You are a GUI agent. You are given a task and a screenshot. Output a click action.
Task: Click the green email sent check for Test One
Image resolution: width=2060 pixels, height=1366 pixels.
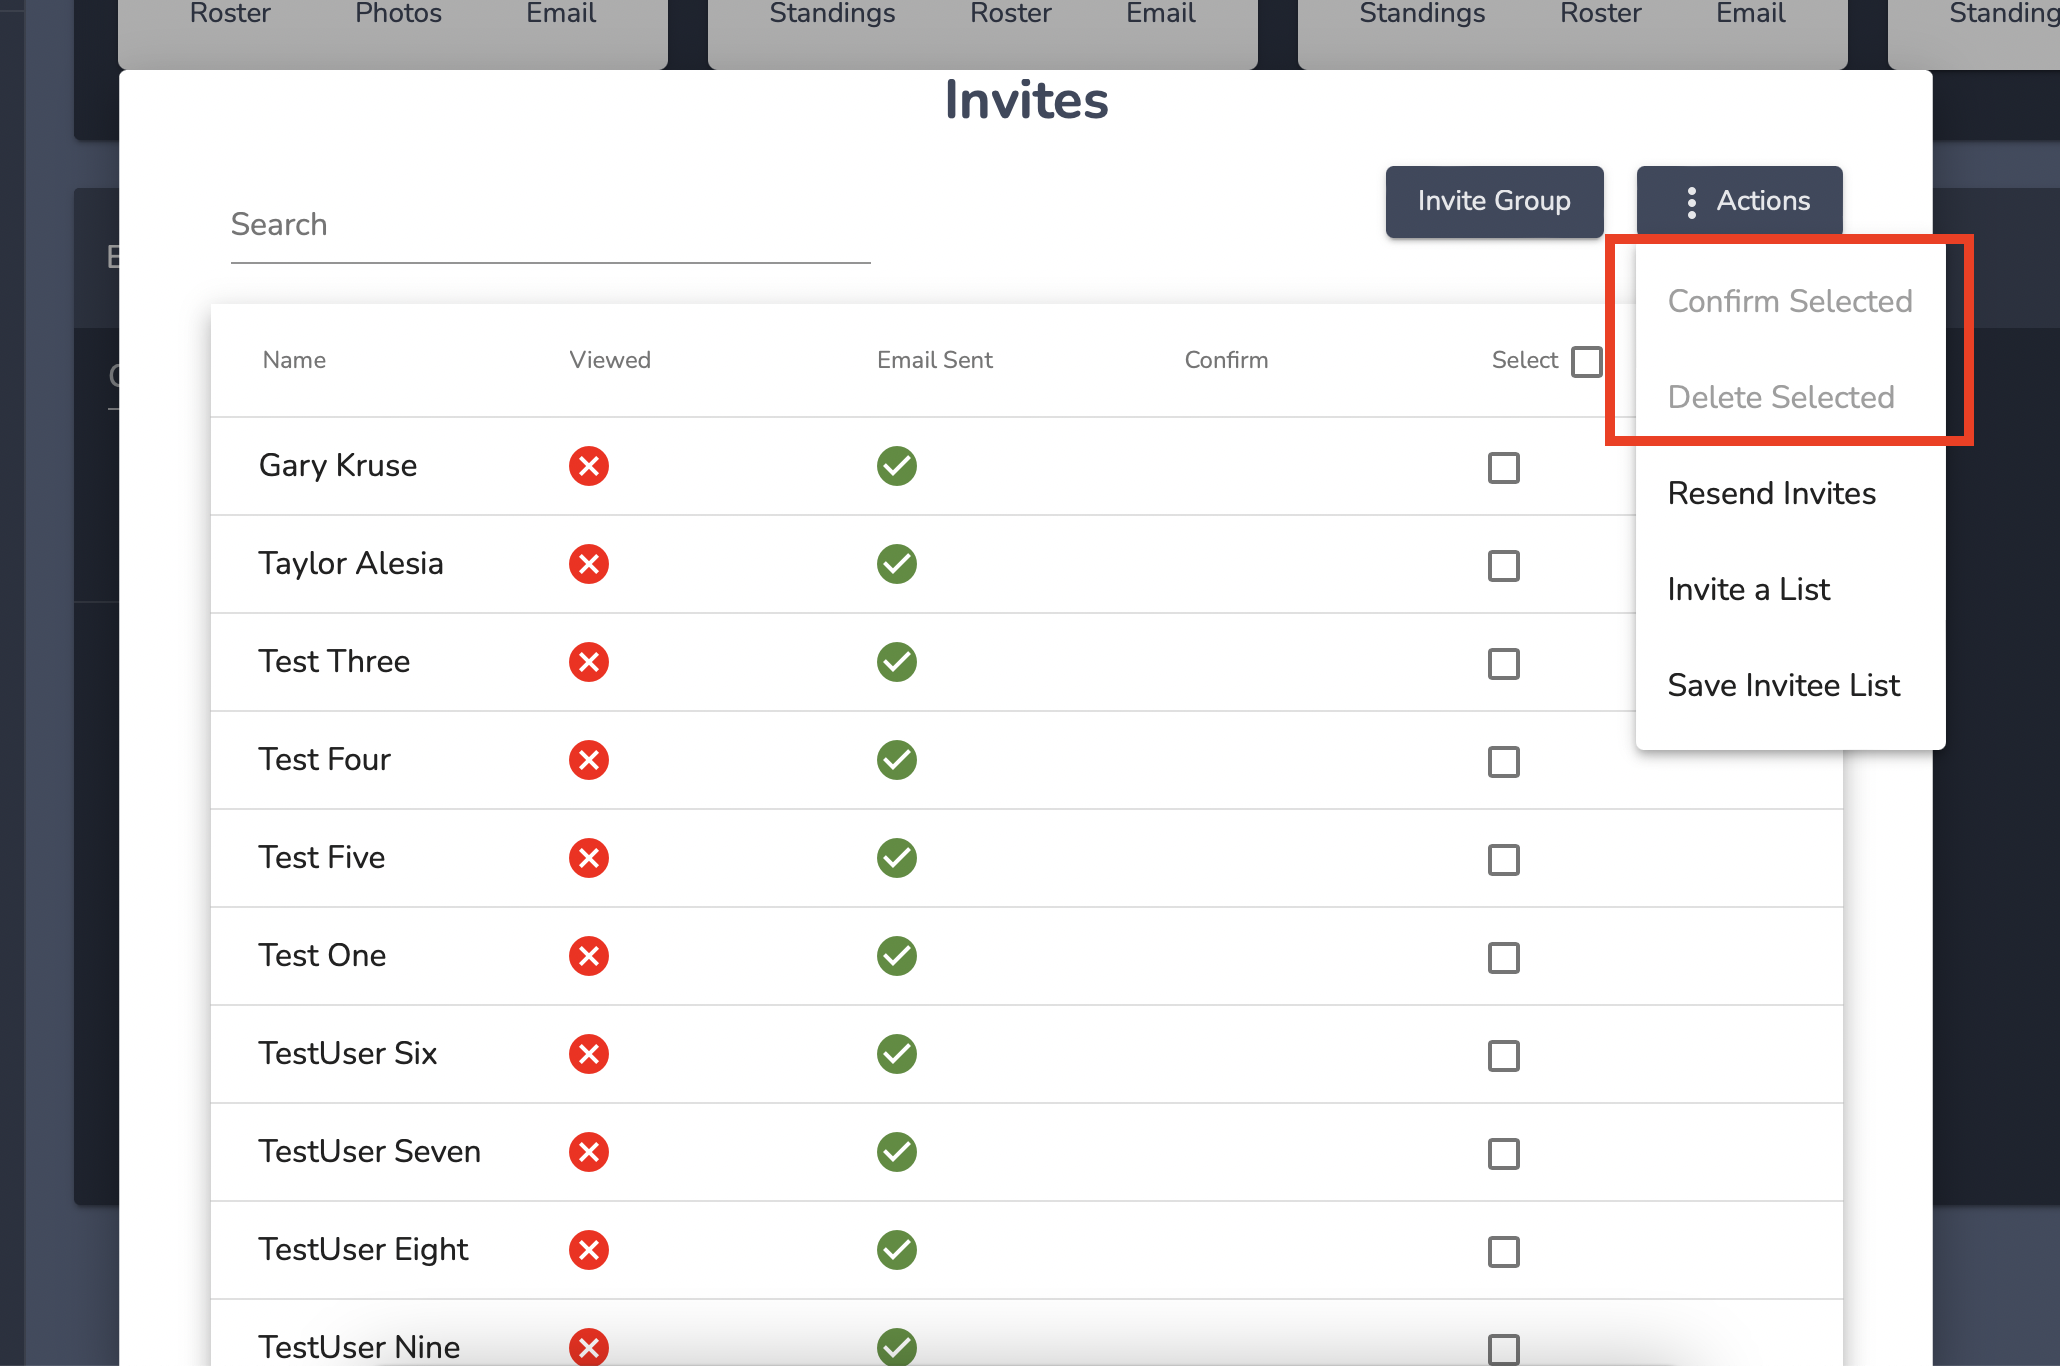pos(897,956)
